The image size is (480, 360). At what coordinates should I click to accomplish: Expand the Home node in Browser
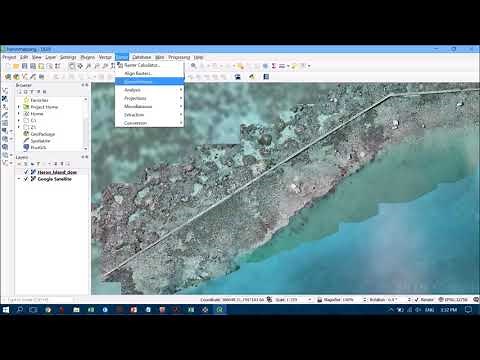(19, 114)
